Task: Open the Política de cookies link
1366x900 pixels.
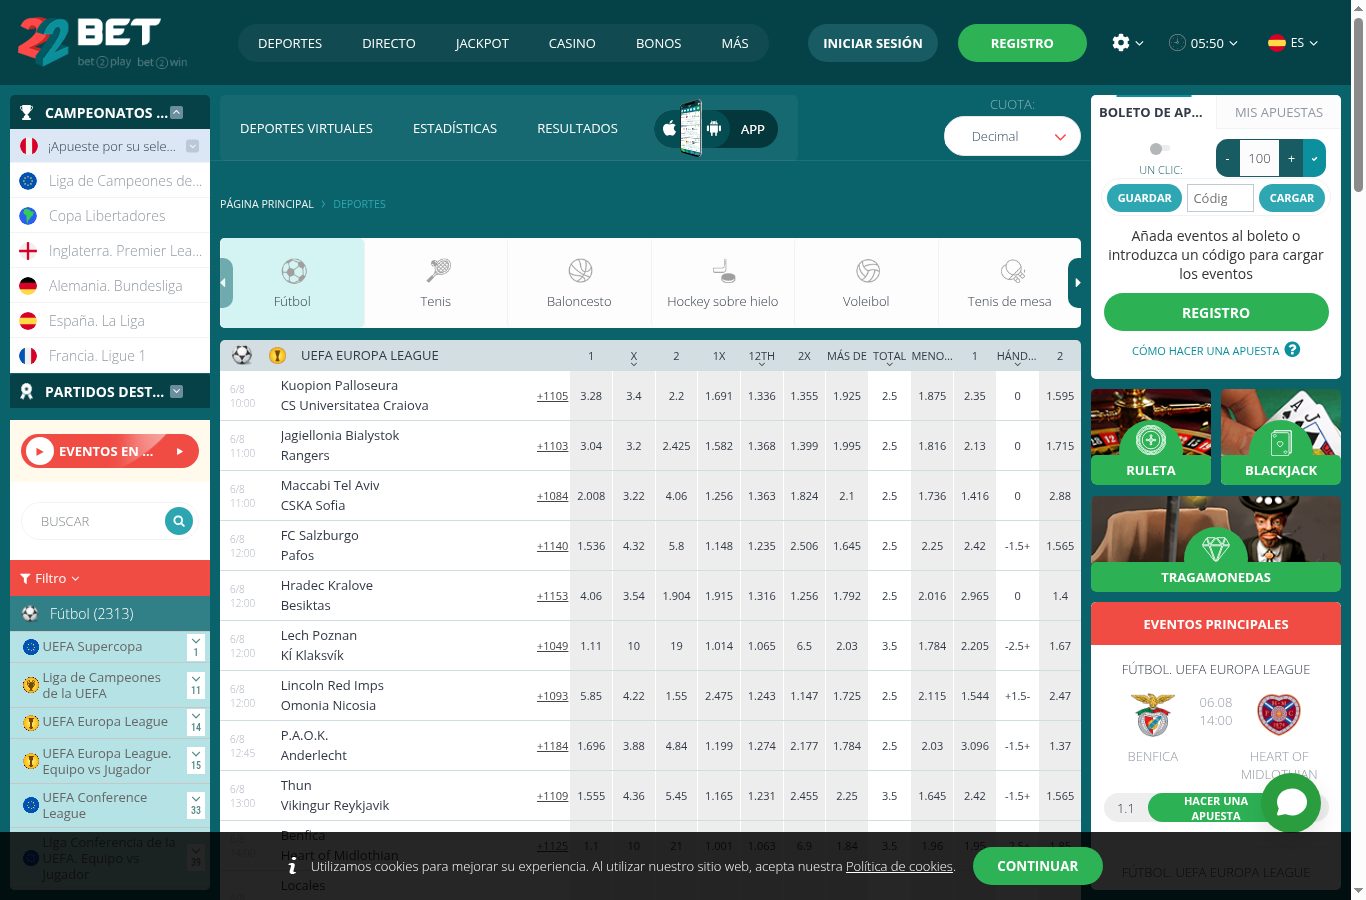Action: pyautogui.click(x=899, y=866)
